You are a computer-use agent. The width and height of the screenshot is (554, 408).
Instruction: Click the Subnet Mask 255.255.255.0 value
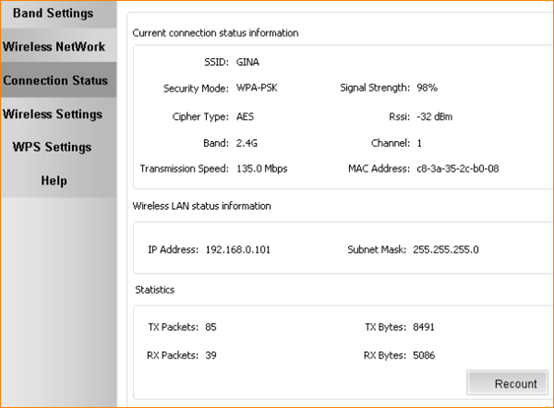pos(446,249)
